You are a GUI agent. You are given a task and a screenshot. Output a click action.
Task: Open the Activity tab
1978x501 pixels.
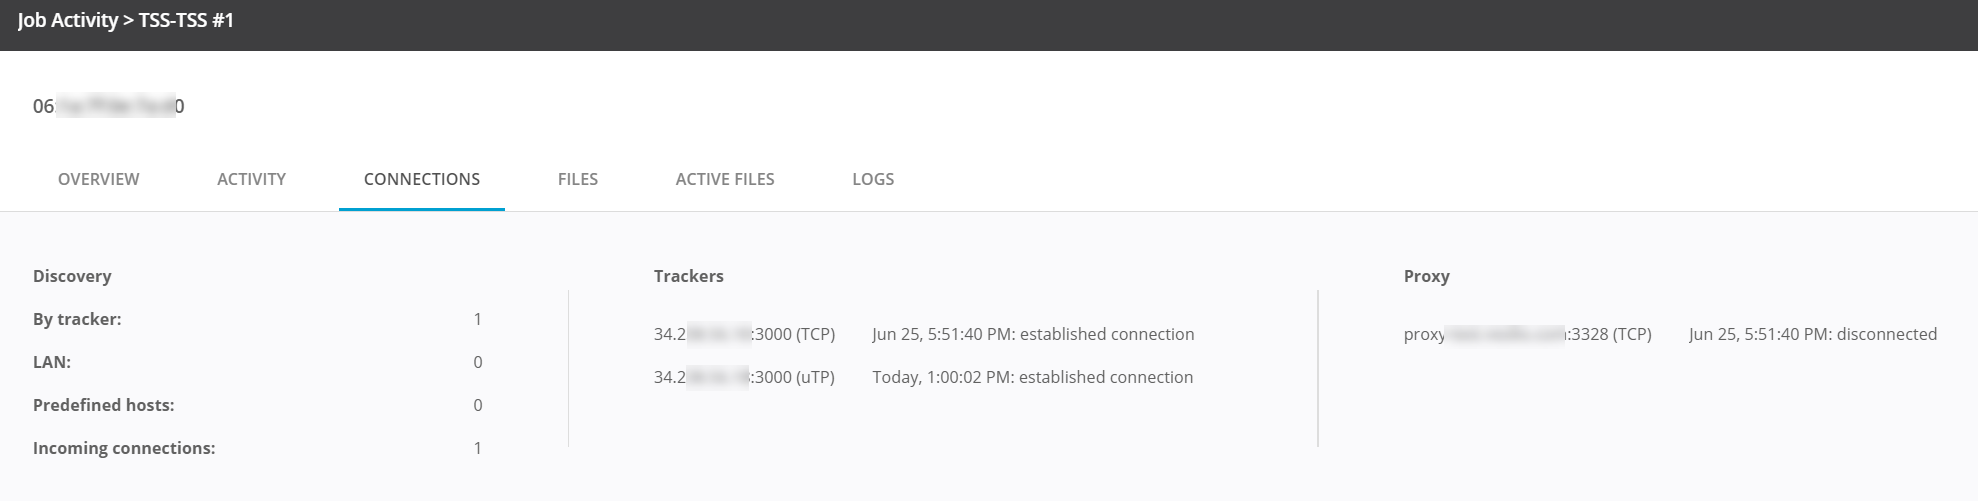pos(251,179)
